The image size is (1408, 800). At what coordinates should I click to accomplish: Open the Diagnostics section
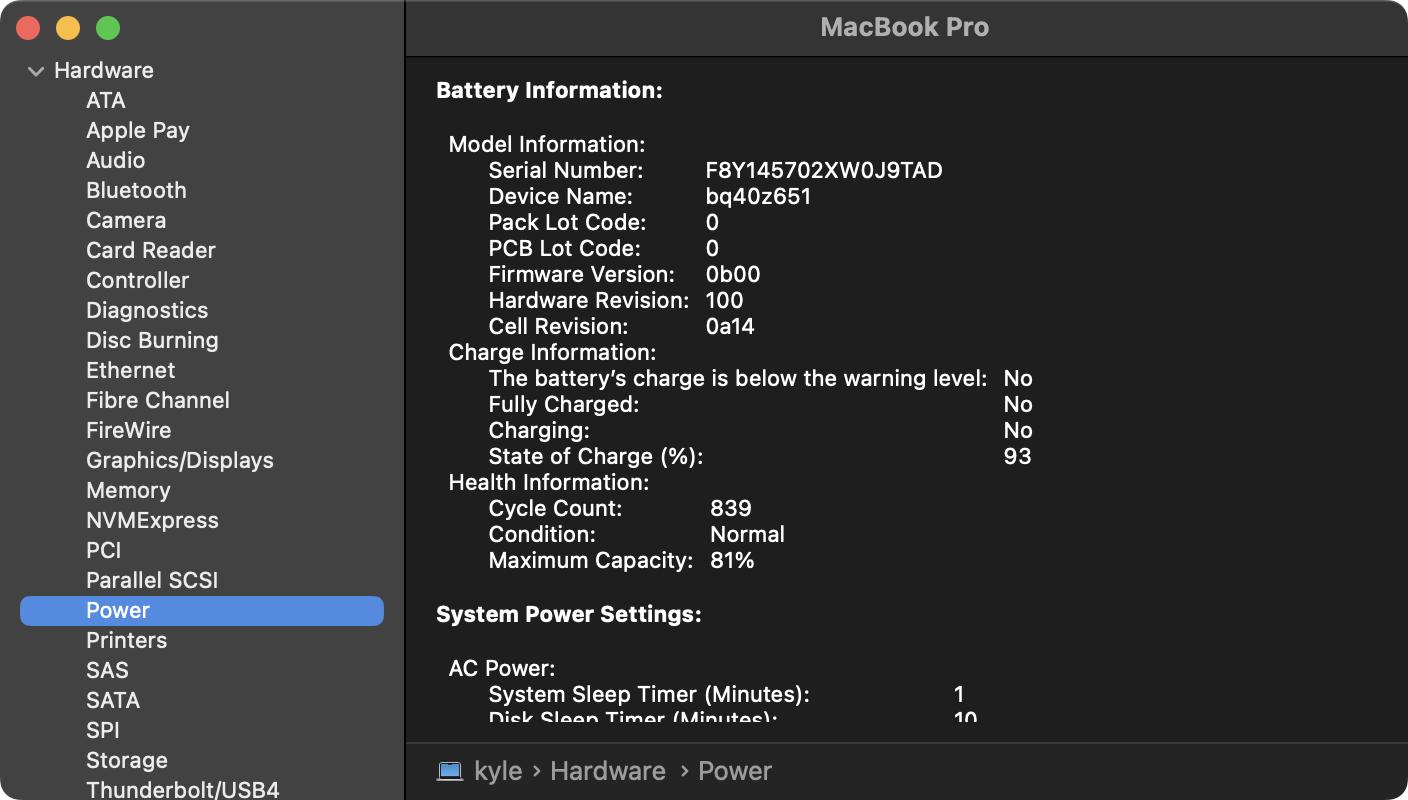(x=147, y=310)
